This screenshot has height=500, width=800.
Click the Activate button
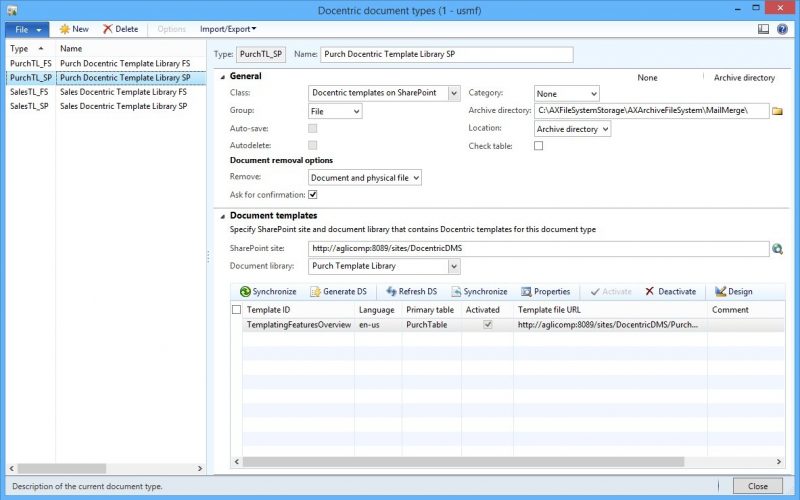tap(611, 291)
